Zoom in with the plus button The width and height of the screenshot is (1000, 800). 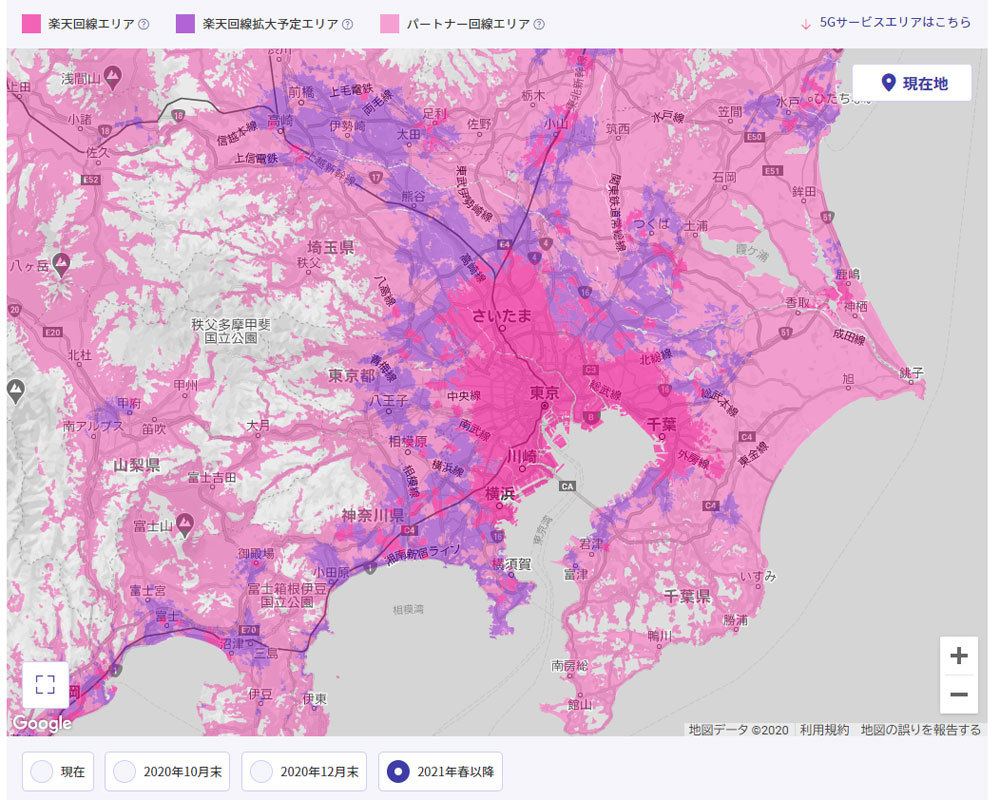coord(958,656)
